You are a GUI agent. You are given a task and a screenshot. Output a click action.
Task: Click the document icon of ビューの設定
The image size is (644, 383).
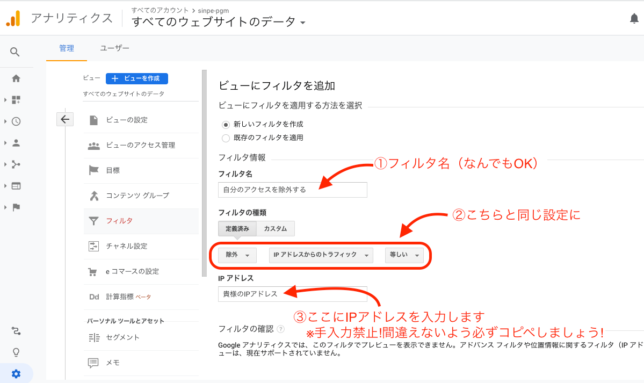point(94,120)
